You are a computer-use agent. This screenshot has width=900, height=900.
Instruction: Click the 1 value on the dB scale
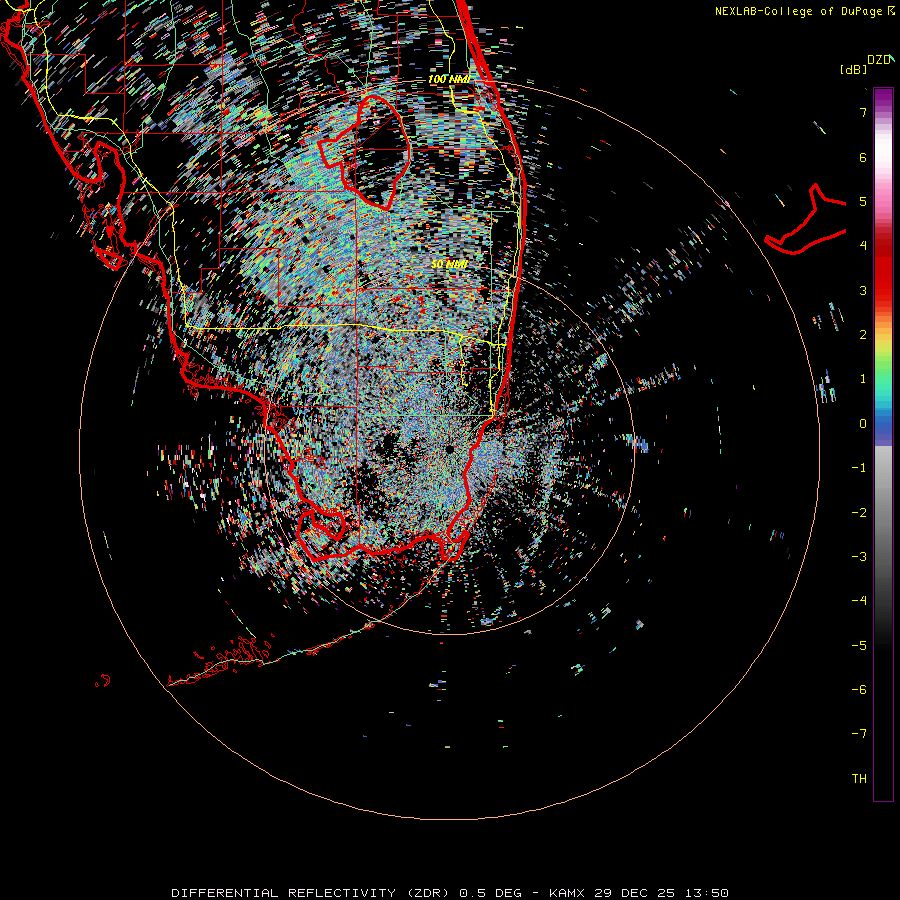(863, 379)
